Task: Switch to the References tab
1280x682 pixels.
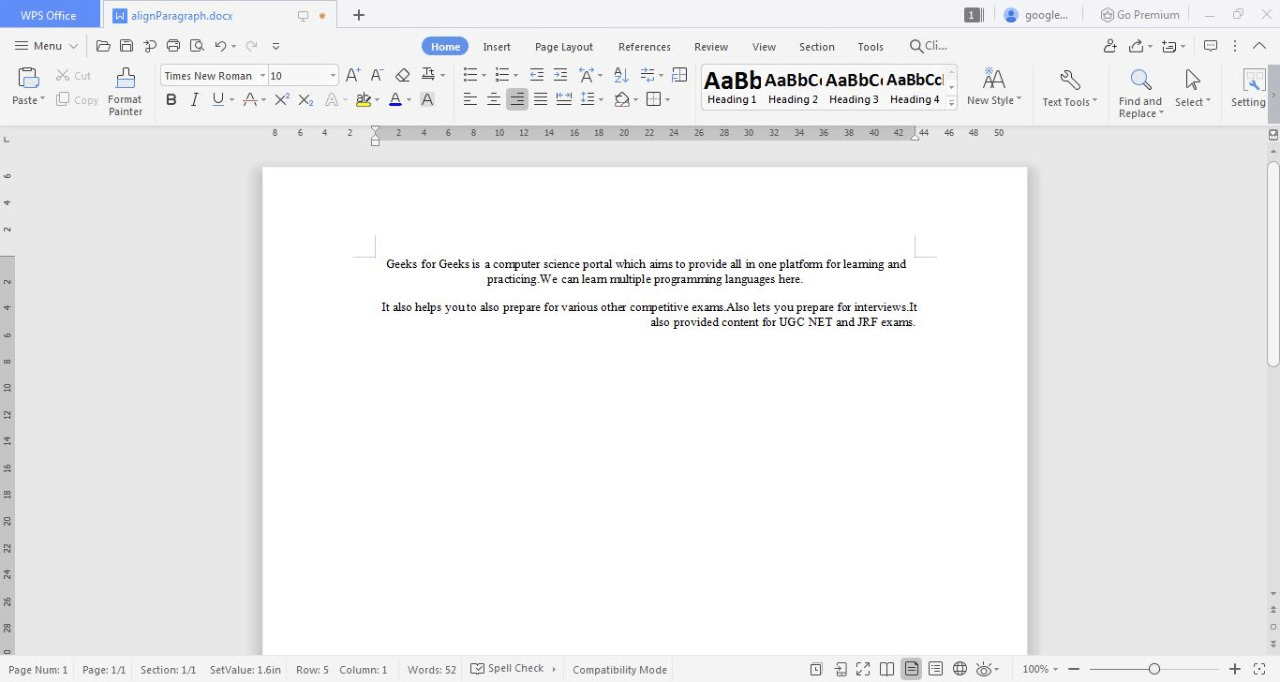Action: point(644,47)
